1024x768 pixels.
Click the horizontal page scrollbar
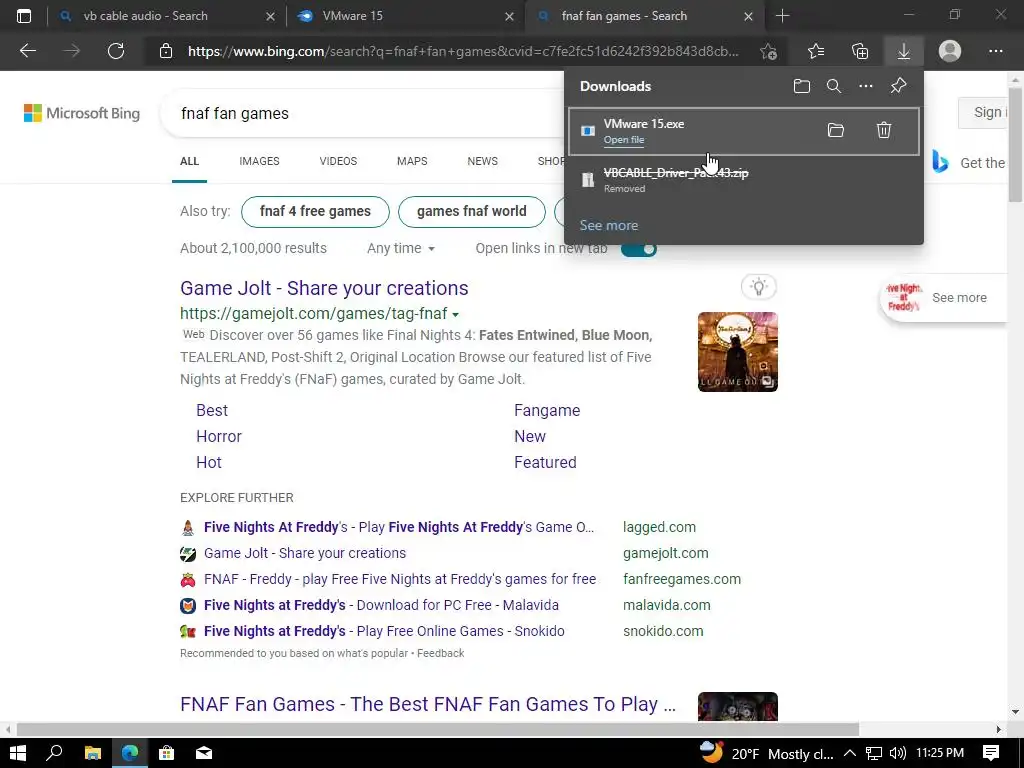click(x=438, y=729)
